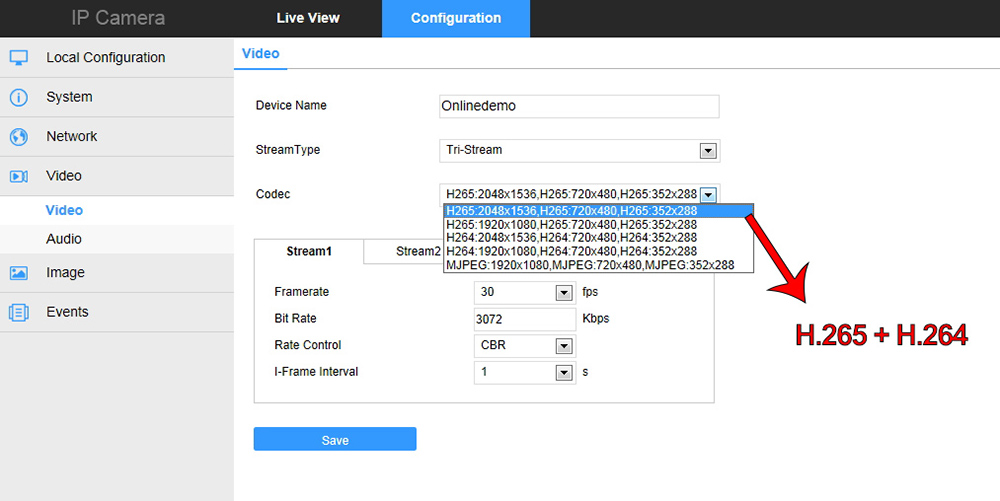This screenshot has width=1000, height=501.
Task: Select the Stream1 tab
Action: click(x=309, y=252)
